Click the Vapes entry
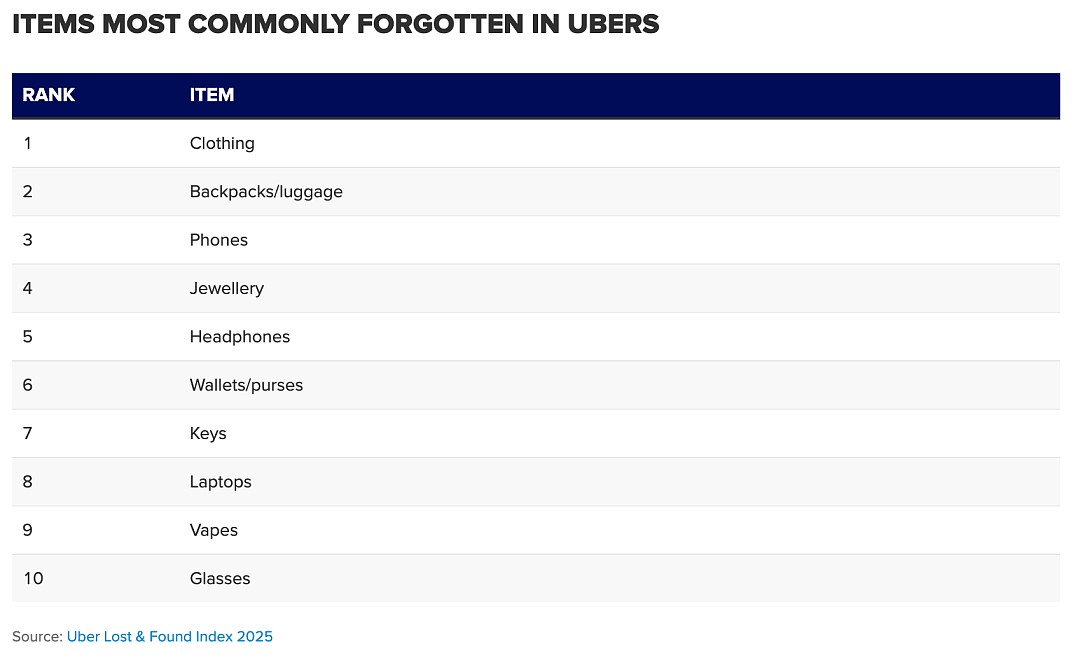The width and height of the screenshot is (1080, 658). coord(214,531)
